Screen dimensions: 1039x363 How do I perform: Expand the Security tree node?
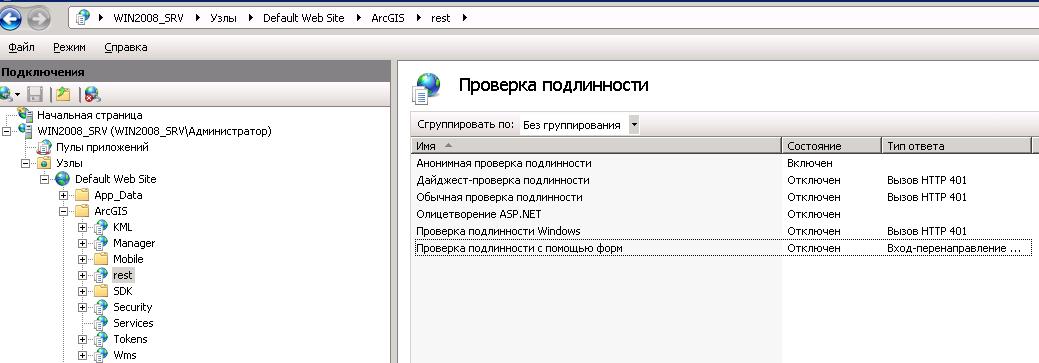pyautogui.click(x=82, y=307)
